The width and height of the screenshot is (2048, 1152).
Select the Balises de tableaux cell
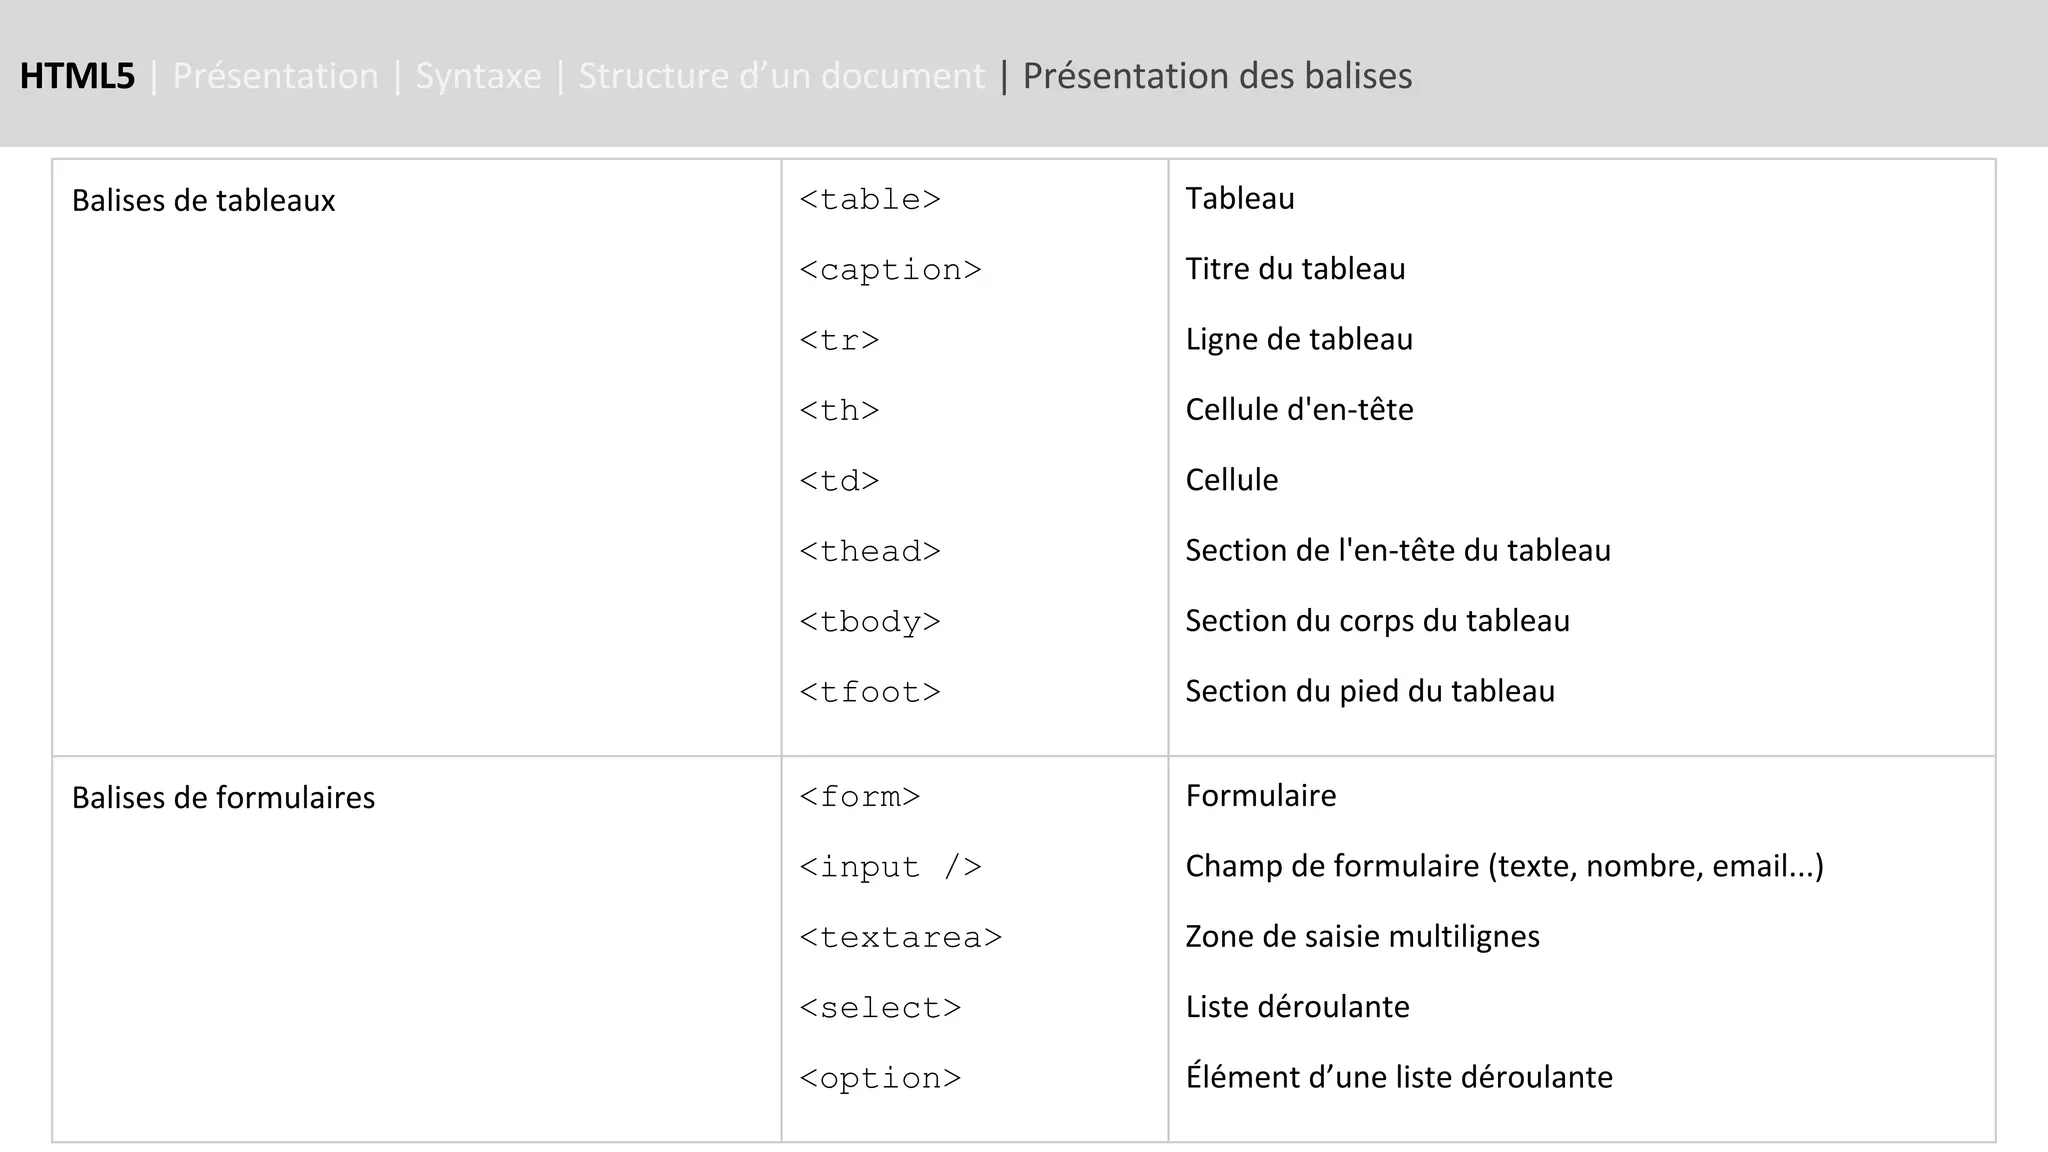[x=203, y=201]
